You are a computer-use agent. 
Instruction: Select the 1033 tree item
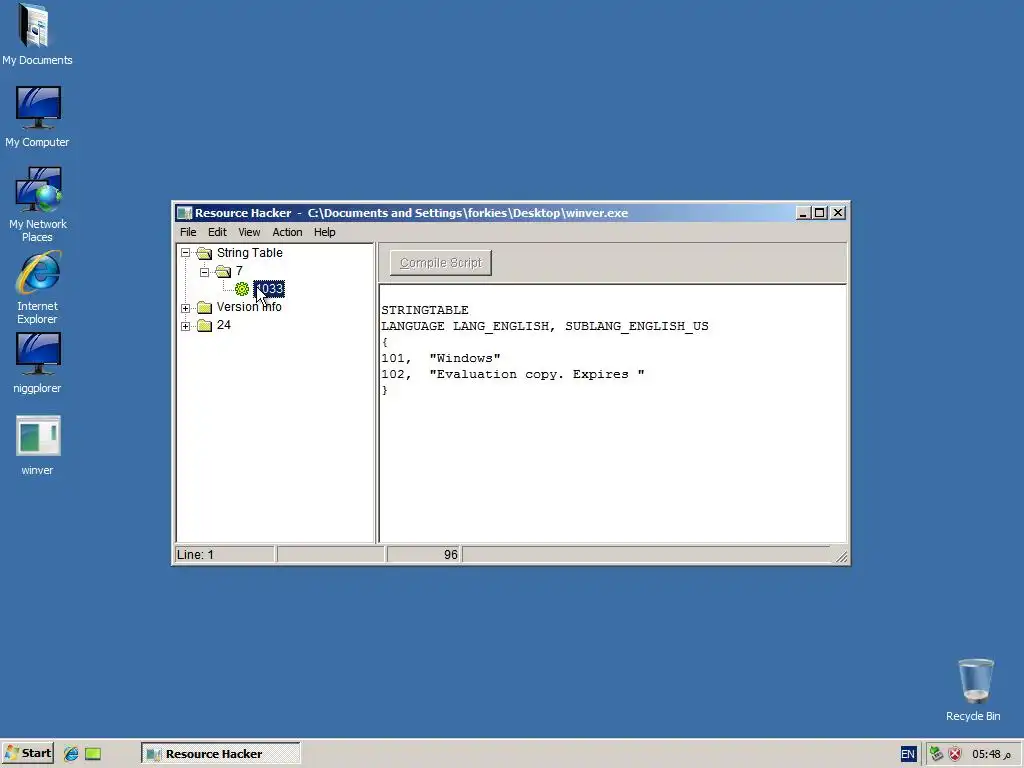tap(269, 289)
